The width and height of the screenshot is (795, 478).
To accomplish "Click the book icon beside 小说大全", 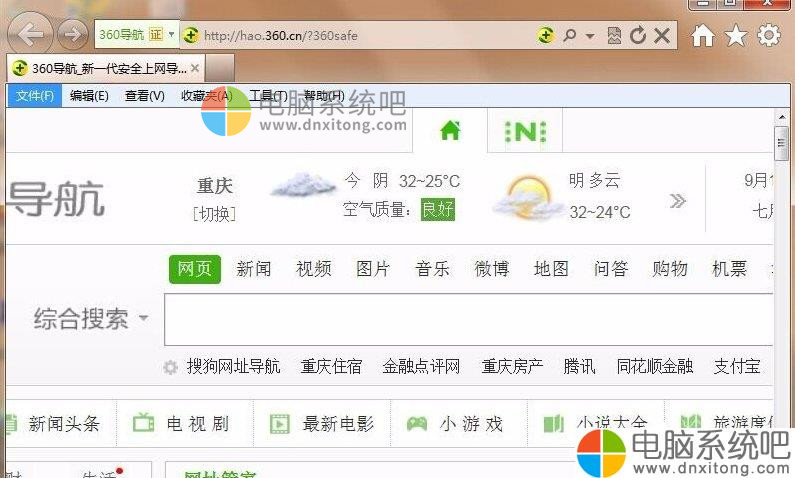I will 554,424.
